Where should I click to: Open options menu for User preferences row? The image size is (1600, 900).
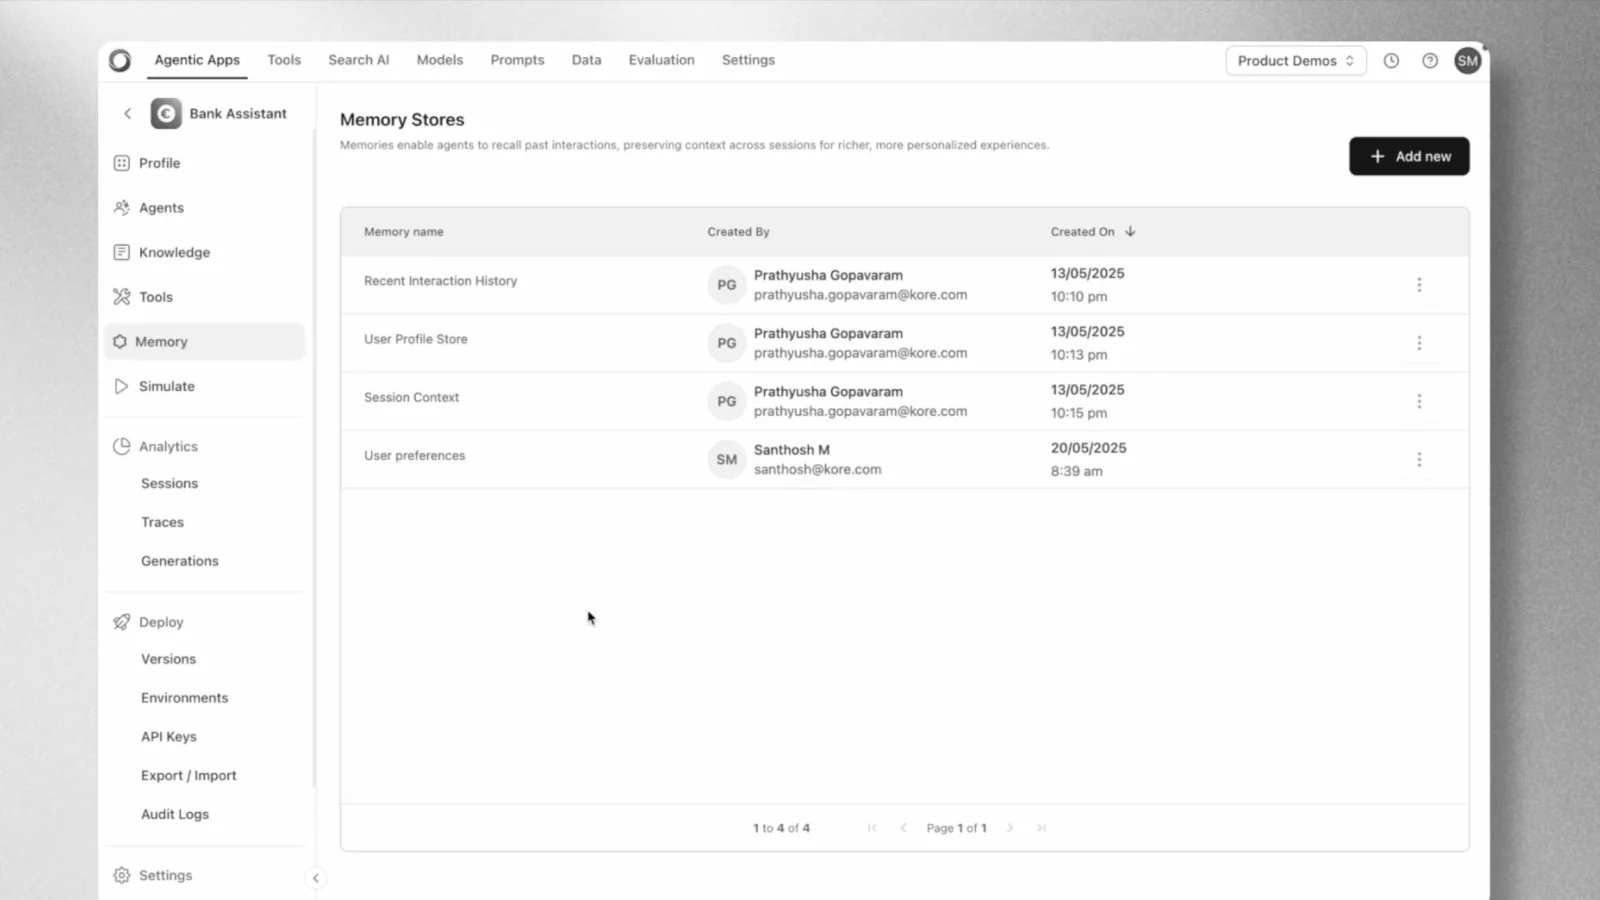coord(1419,460)
